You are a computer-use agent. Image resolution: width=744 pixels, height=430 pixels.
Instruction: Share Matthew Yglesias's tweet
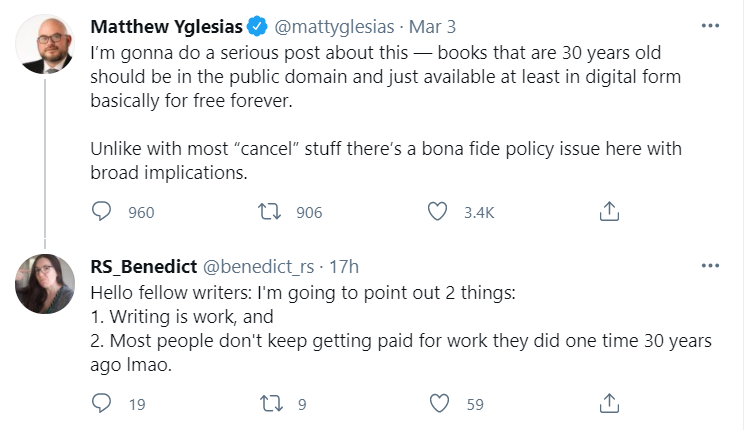click(x=609, y=212)
